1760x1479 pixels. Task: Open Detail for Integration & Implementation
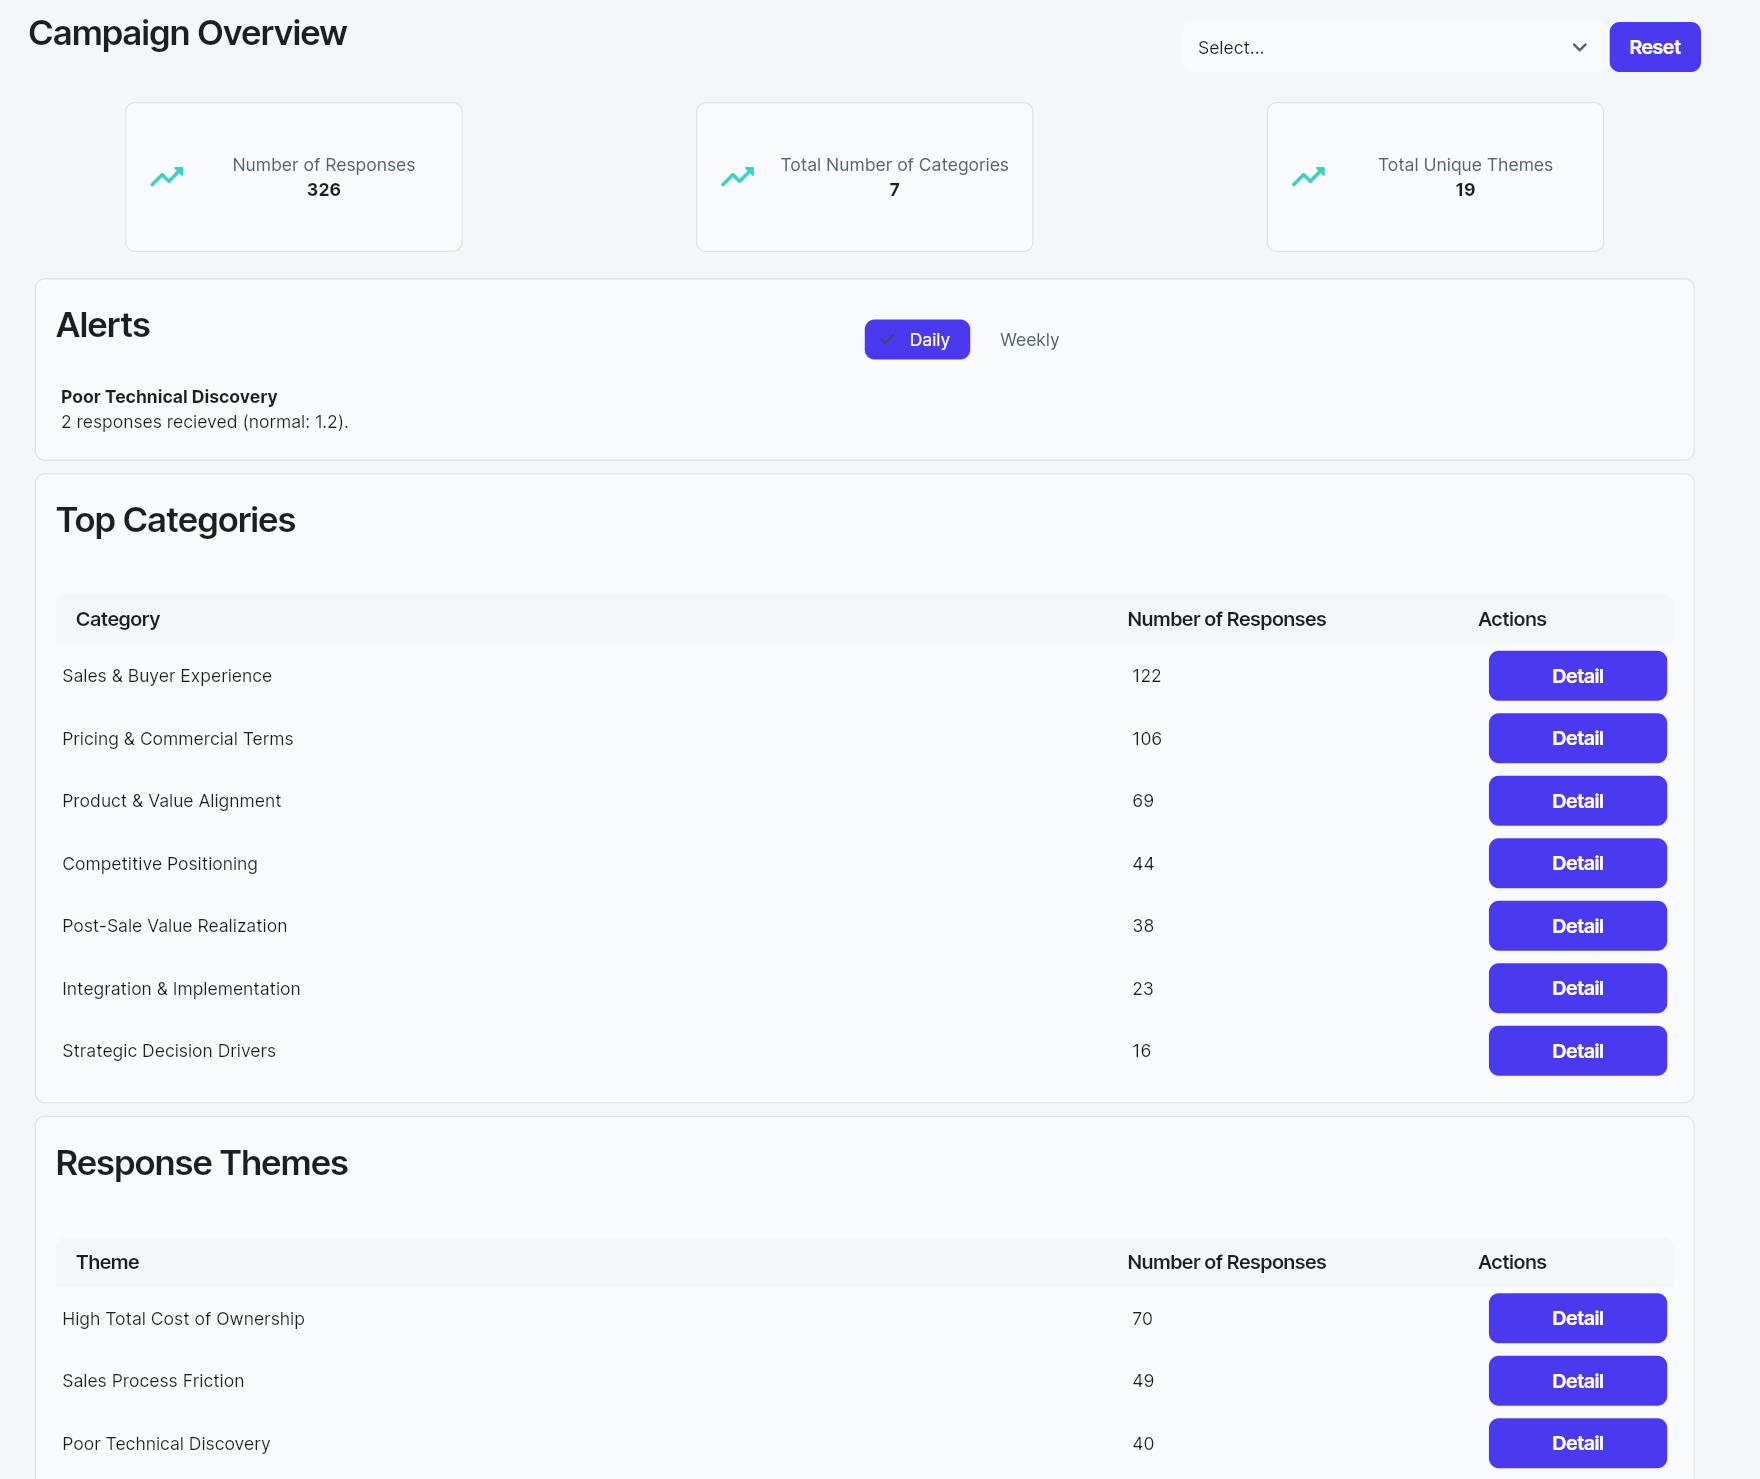(1577, 988)
